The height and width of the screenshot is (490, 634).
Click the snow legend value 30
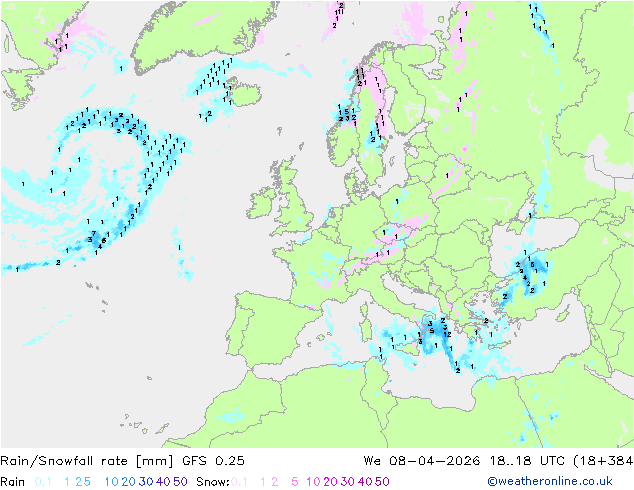[x=348, y=482]
